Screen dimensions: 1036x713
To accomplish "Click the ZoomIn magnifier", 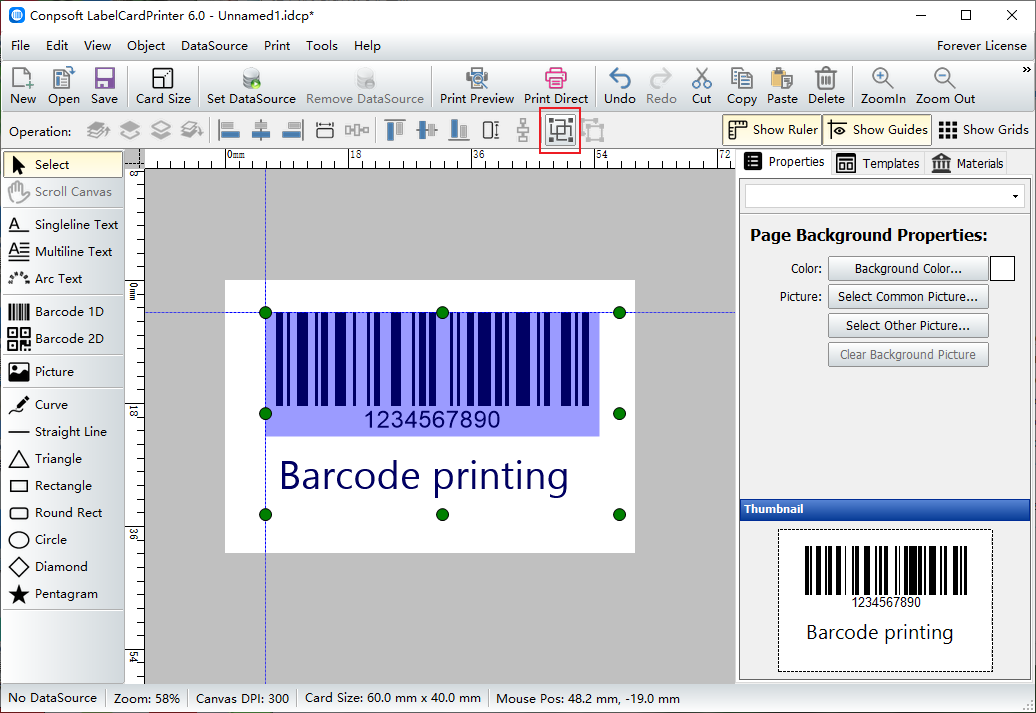I will tap(883, 86).
